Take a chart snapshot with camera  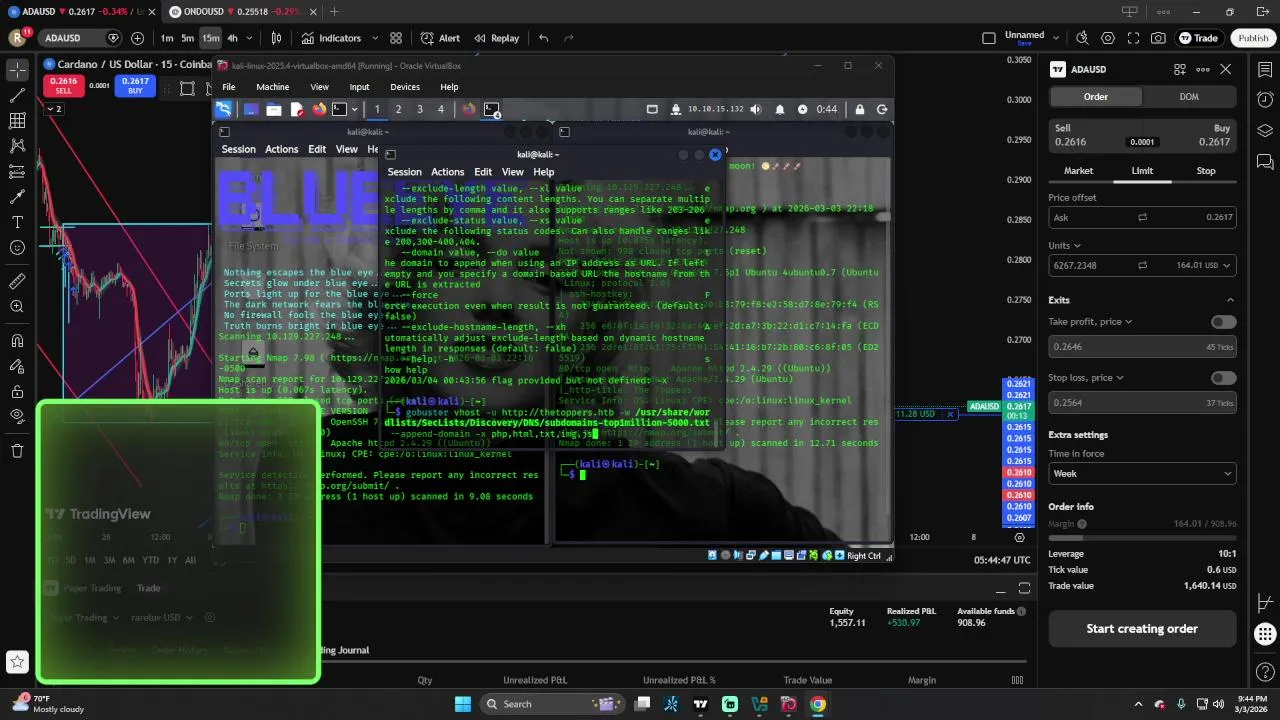pyautogui.click(x=1158, y=38)
